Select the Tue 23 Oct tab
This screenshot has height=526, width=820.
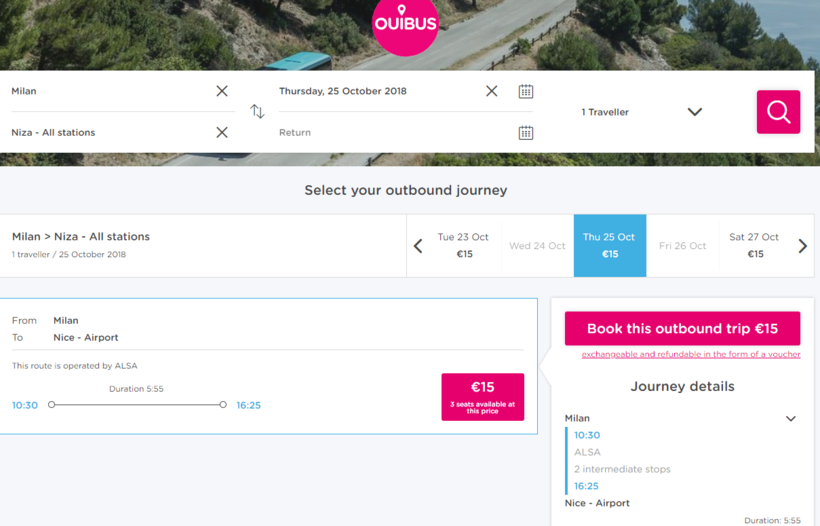click(464, 245)
